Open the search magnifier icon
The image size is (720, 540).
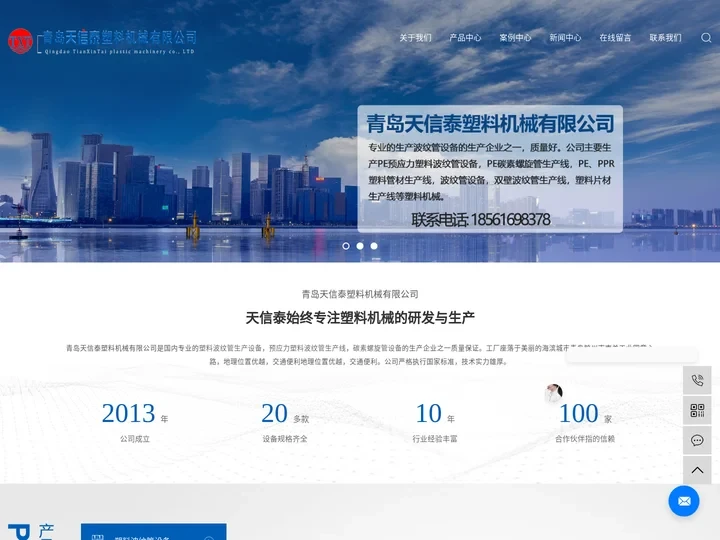click(x=706, y=38)
